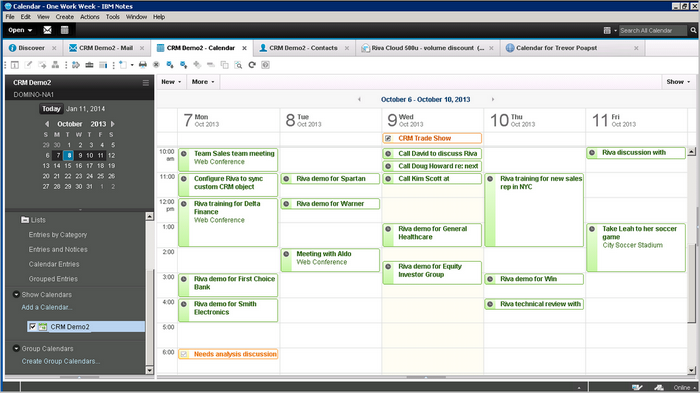700x393 pixels.
Task: Expand the New dropdown button
Action: pos(171,82)
